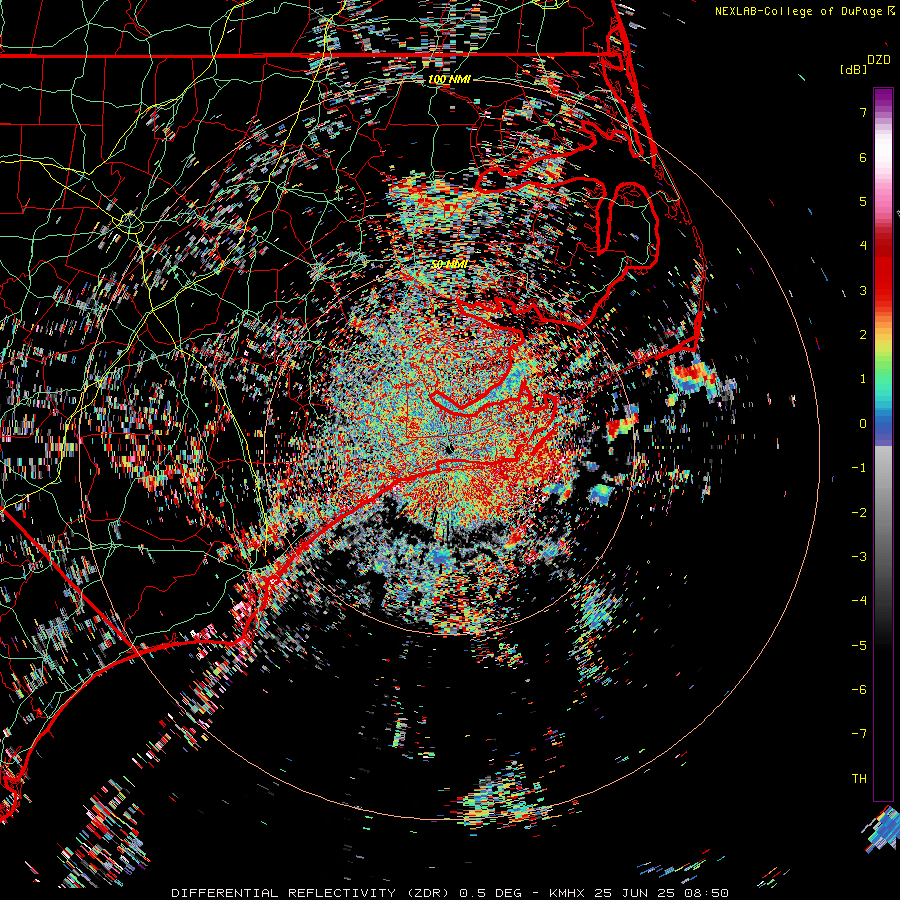Click the -2 scale value
This screenshot has width=900, height=900.
click(859, 513)
